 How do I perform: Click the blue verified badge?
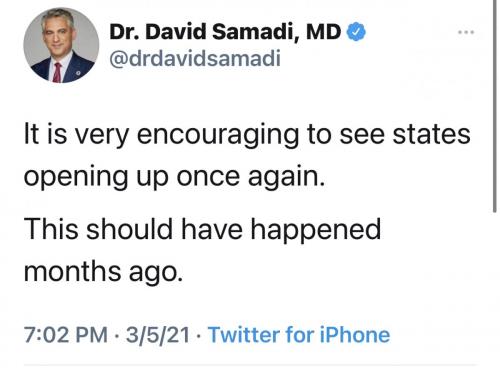[x=356, y=32]
